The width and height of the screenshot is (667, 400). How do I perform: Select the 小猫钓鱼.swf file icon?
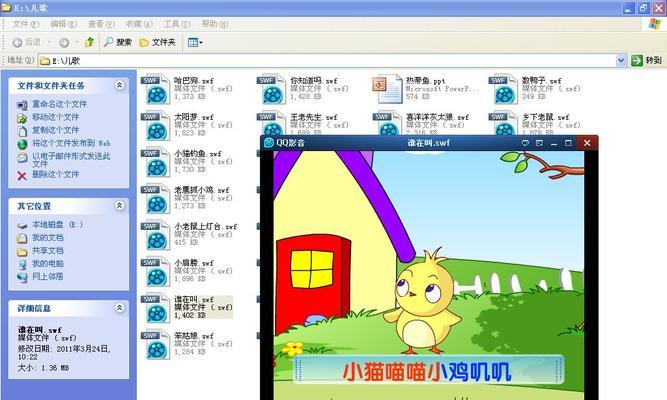click(x=155, y=163)
